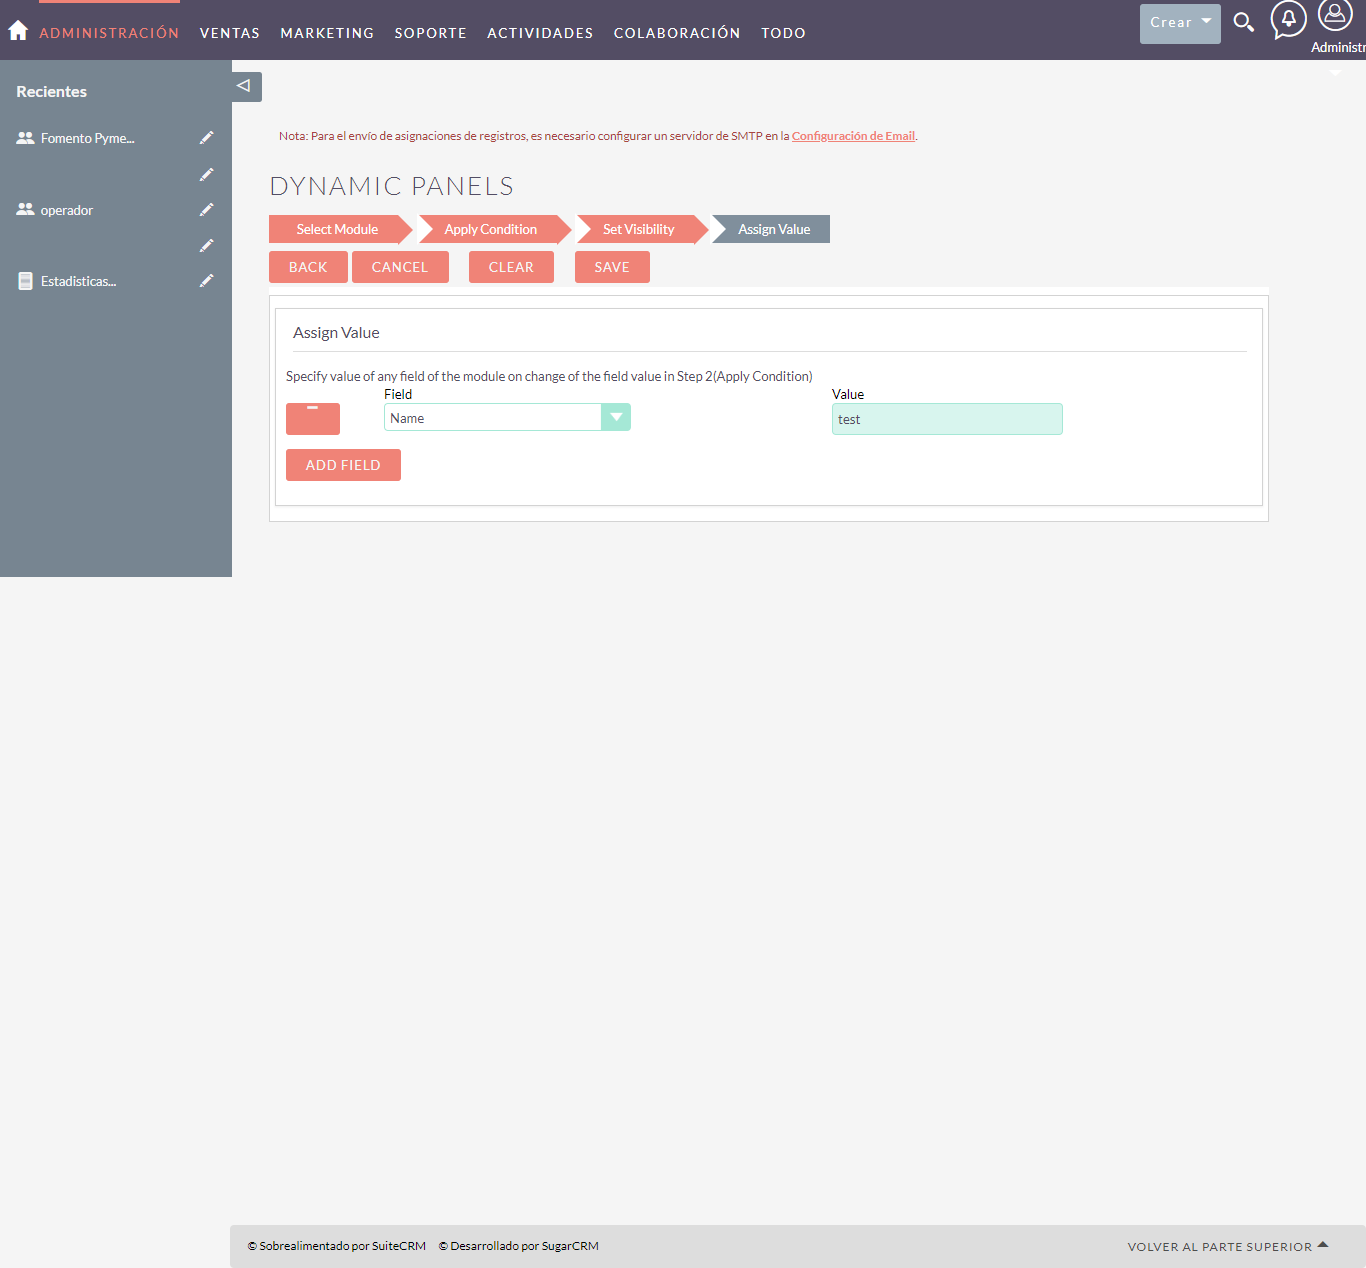Screen dimensions: 1366x1268
Task: Click the Assign Value panel heading
Action: [336, 333]
